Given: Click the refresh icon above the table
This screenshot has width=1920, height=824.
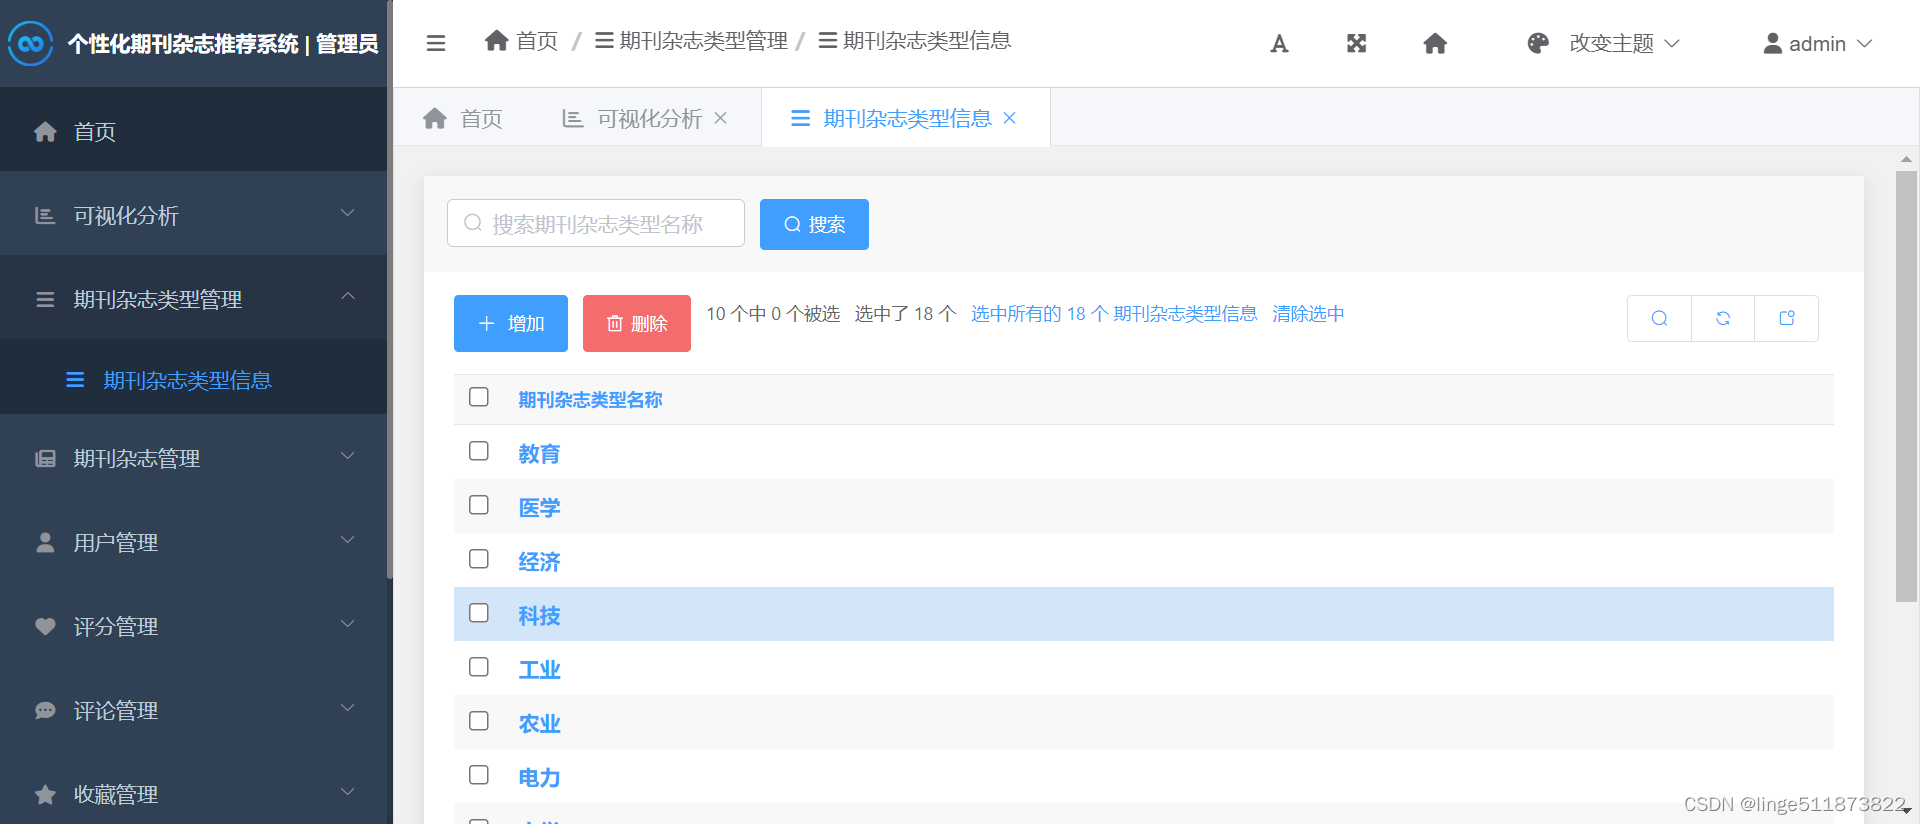Looking at the screenshot, I should (x=1723, y=318).
